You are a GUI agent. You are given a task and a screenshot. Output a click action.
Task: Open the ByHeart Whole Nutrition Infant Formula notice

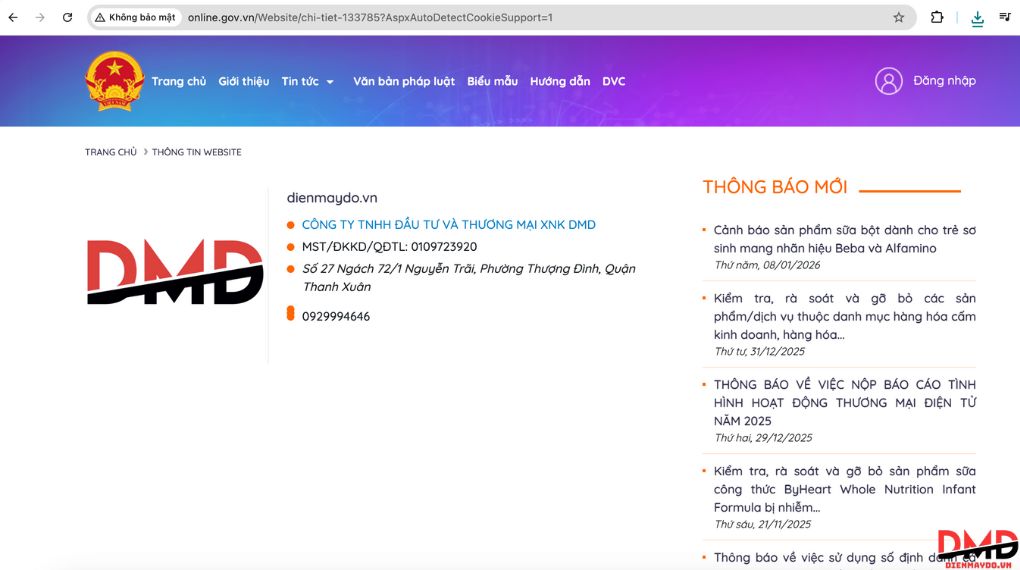(844, 489)
